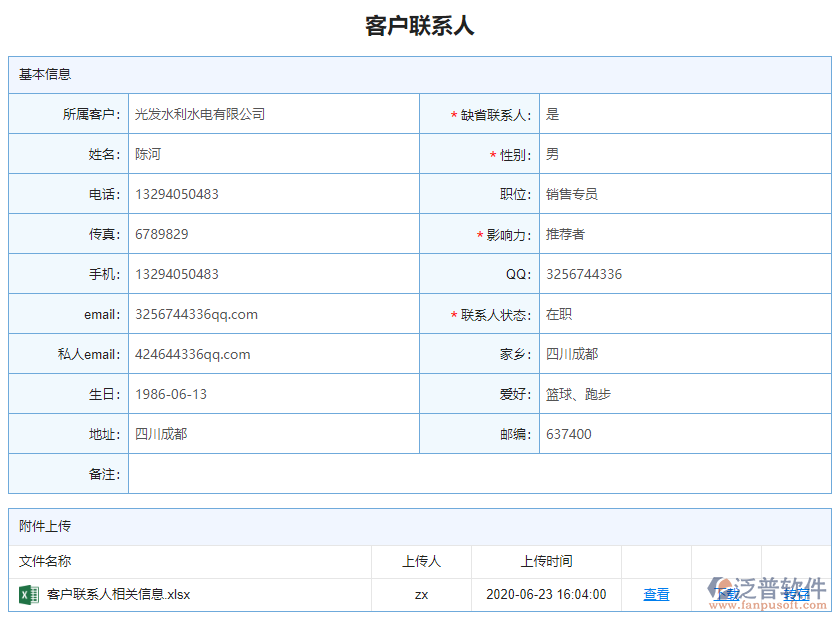
Task: Open the 查看 link to view attachment
Action: point(656,593)
